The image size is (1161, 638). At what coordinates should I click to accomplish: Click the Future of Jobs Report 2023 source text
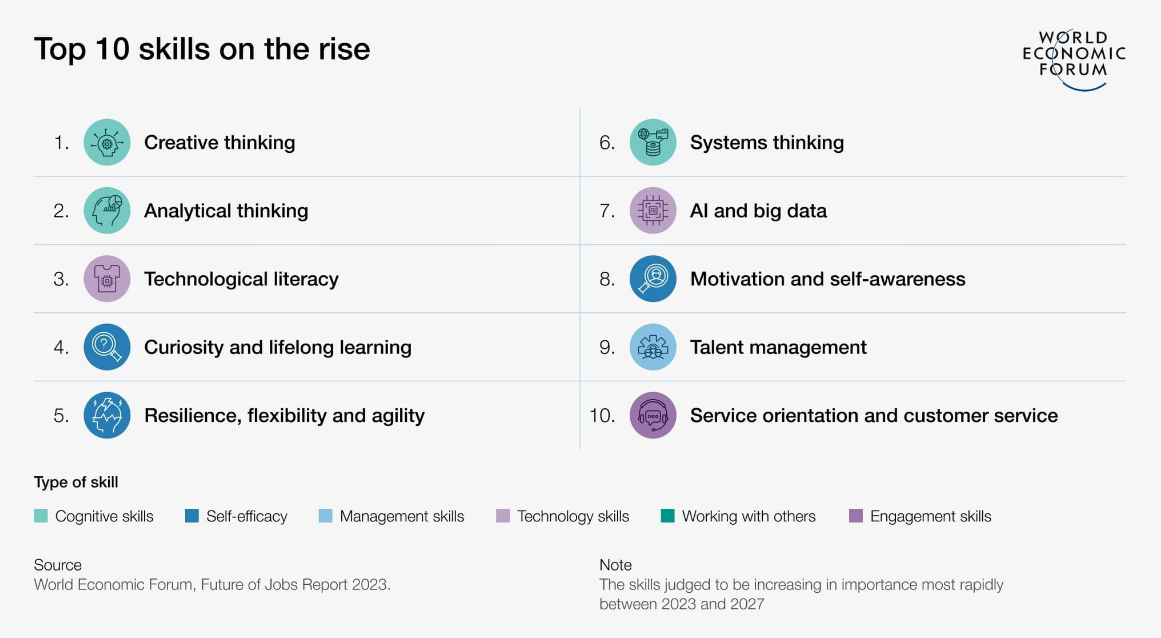[212, 584]
